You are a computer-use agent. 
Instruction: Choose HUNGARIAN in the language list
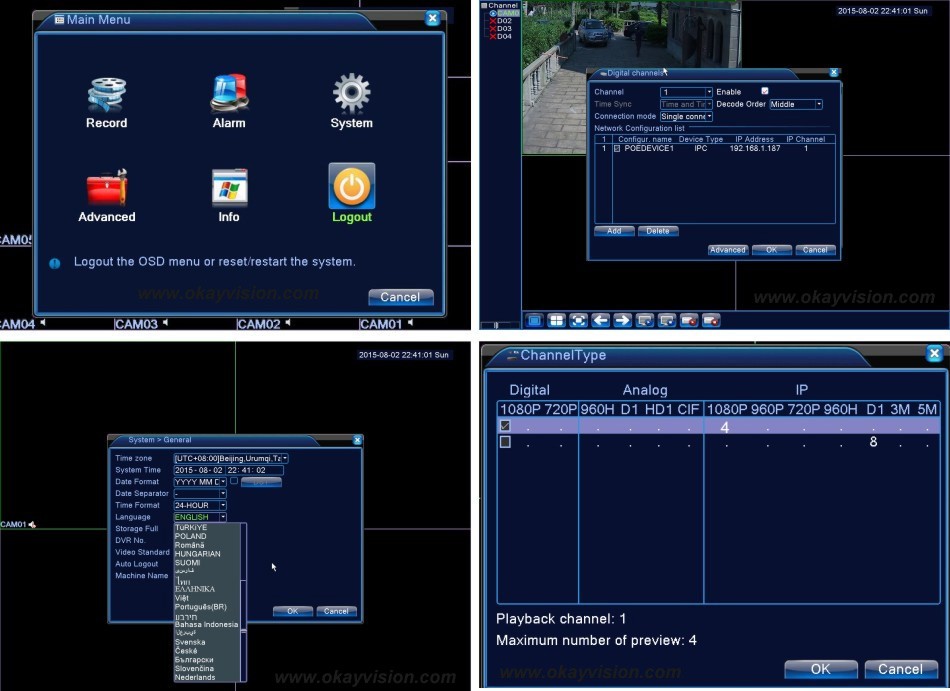tap(197, 553)
